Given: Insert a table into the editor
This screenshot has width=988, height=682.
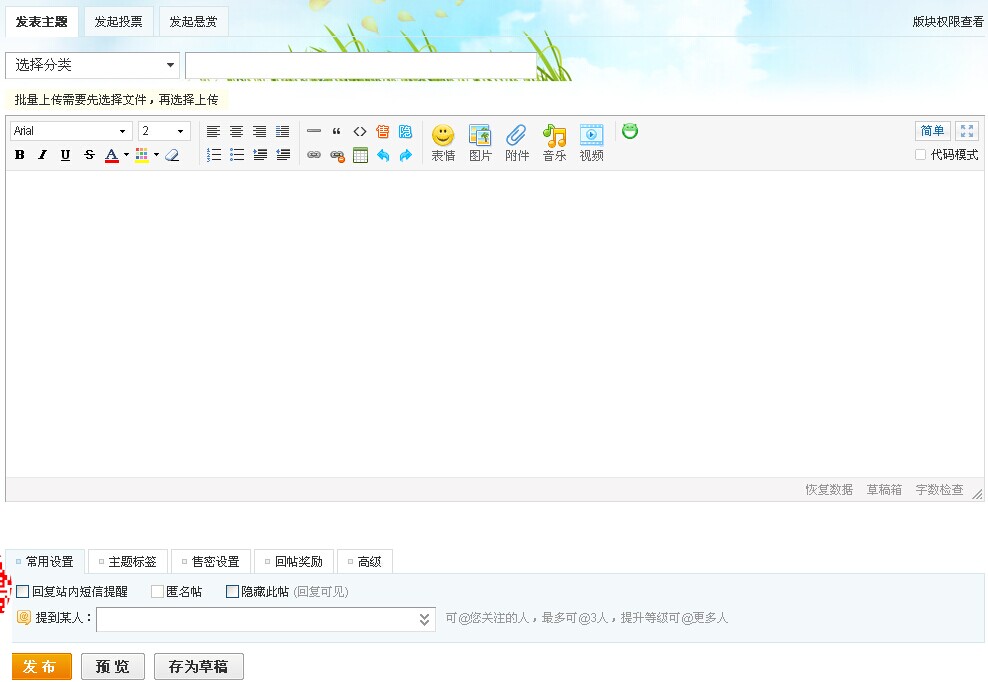Looking at the screenshot, I should [360, 155].
